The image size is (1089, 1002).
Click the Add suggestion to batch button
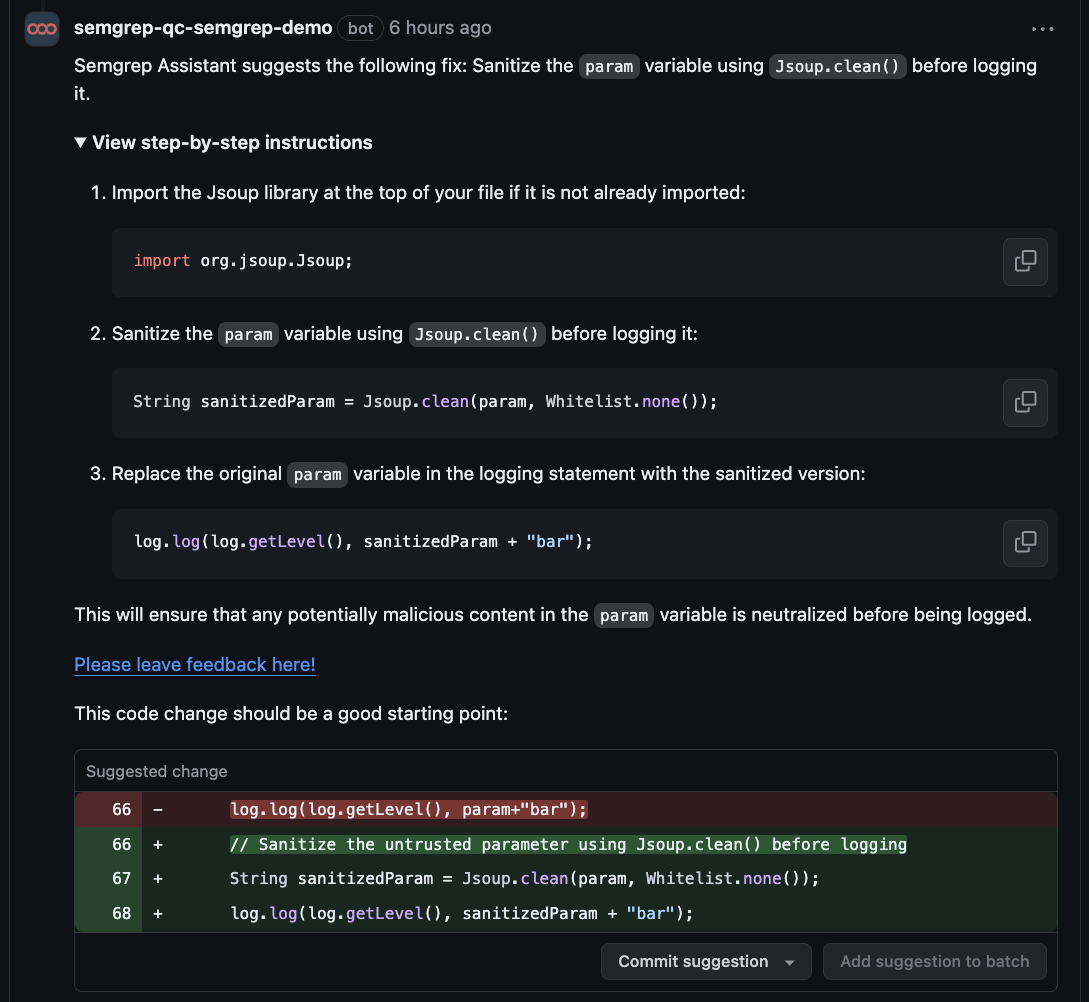(934, 961)
